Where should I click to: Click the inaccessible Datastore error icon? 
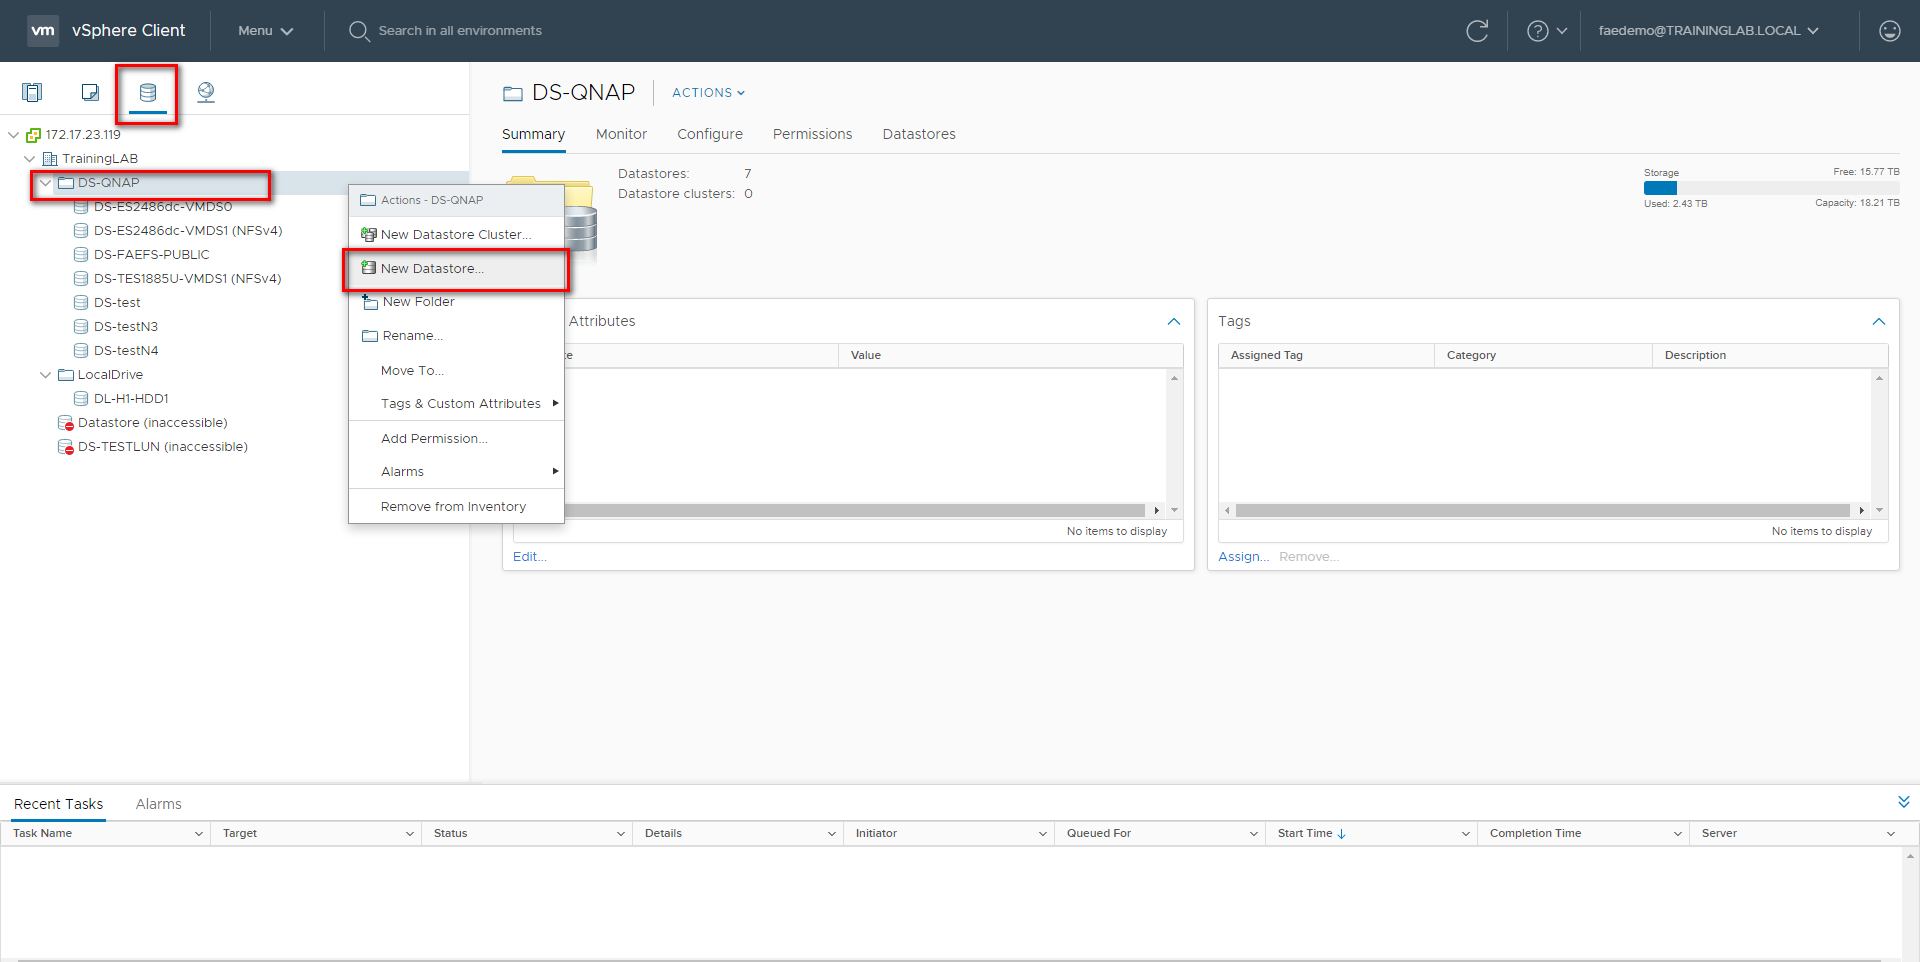point(66,423)
